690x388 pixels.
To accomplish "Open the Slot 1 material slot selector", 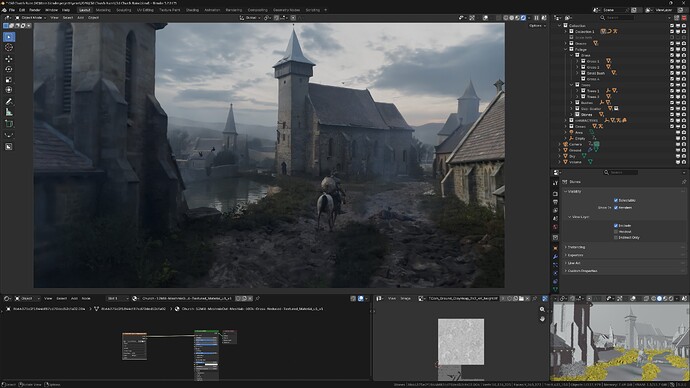I will pyautogui.click(x=118, y=298).
